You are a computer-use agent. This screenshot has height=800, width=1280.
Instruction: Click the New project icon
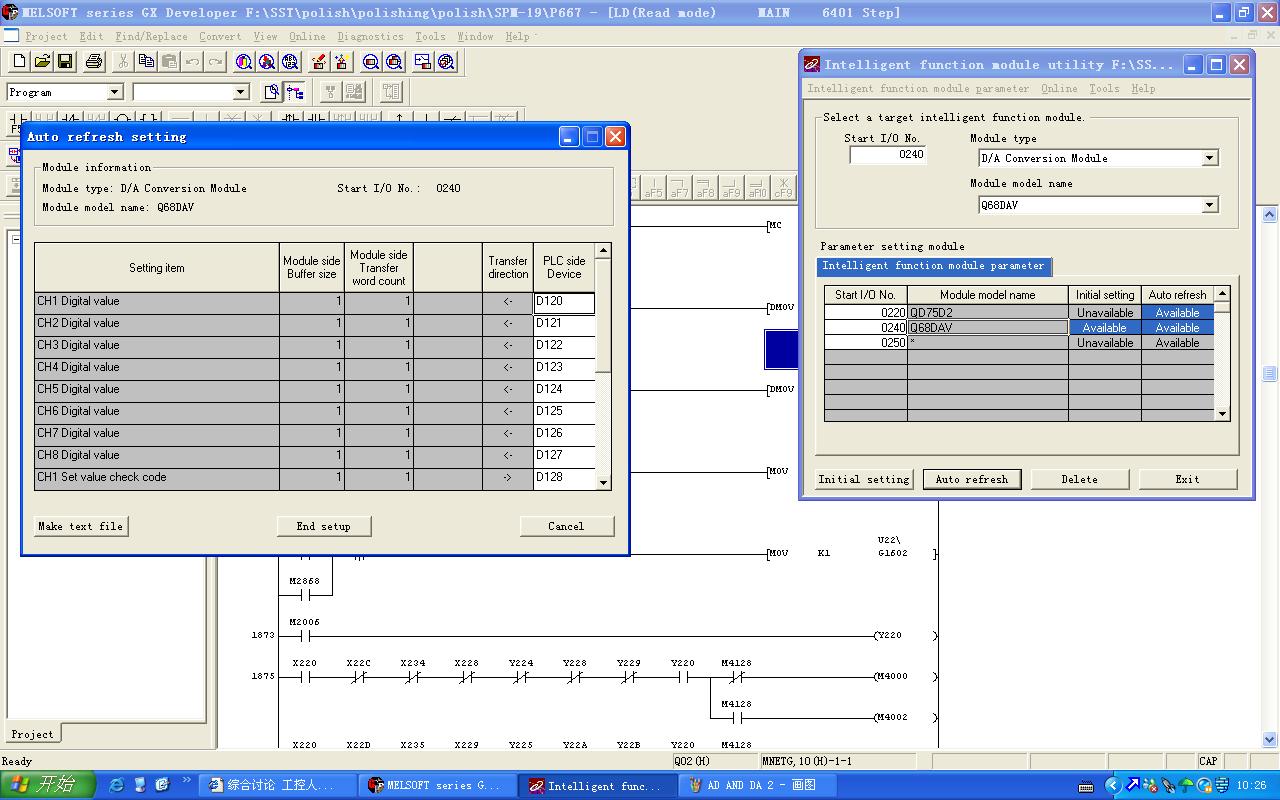point(19,62)
